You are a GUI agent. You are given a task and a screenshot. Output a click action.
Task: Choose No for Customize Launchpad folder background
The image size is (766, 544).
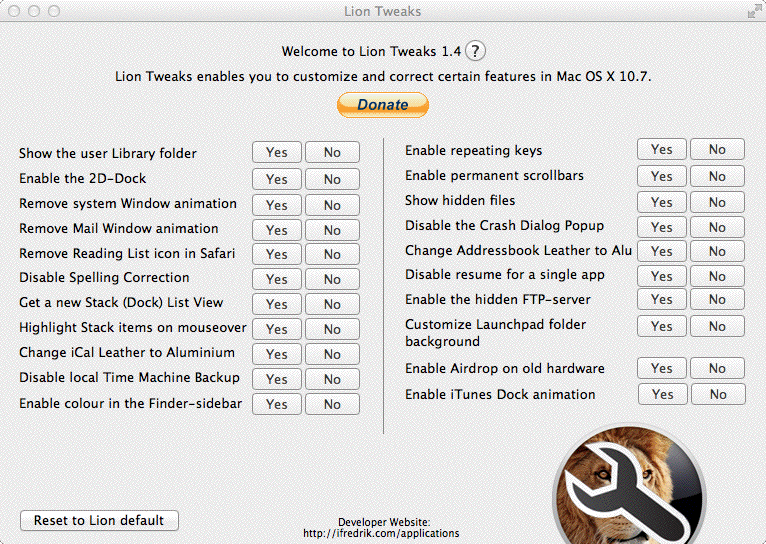click(x=717, y=326)
